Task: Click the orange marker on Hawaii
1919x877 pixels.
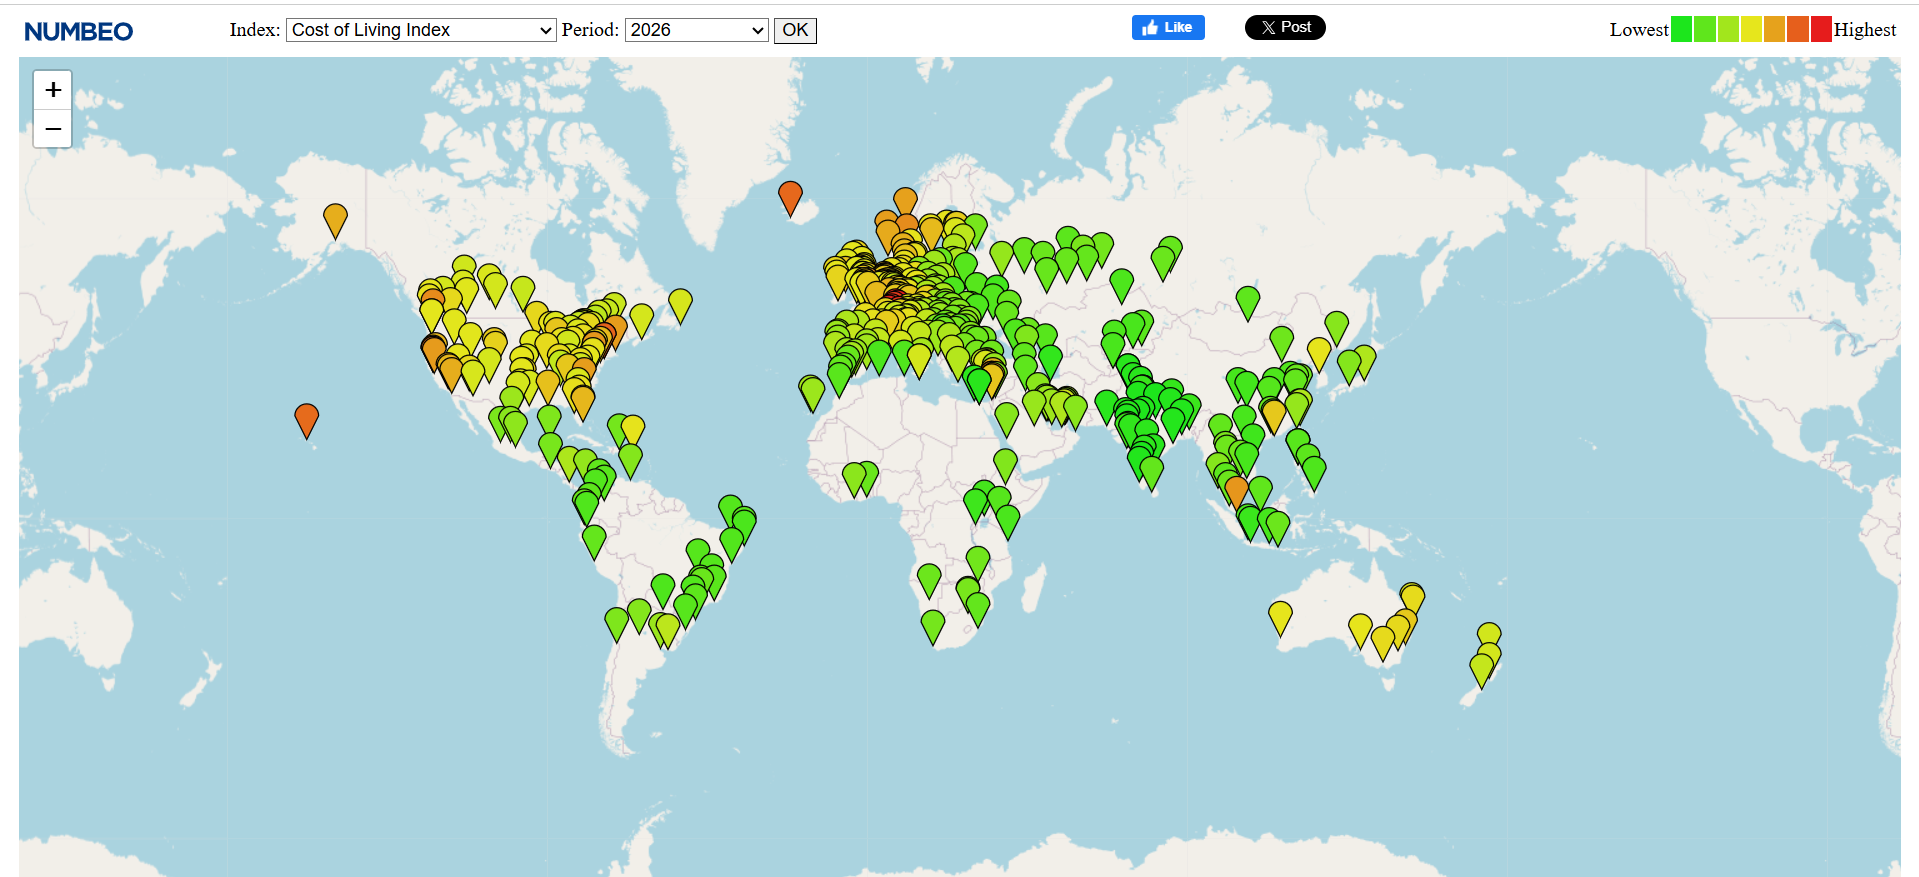Action: coord(306,418)
